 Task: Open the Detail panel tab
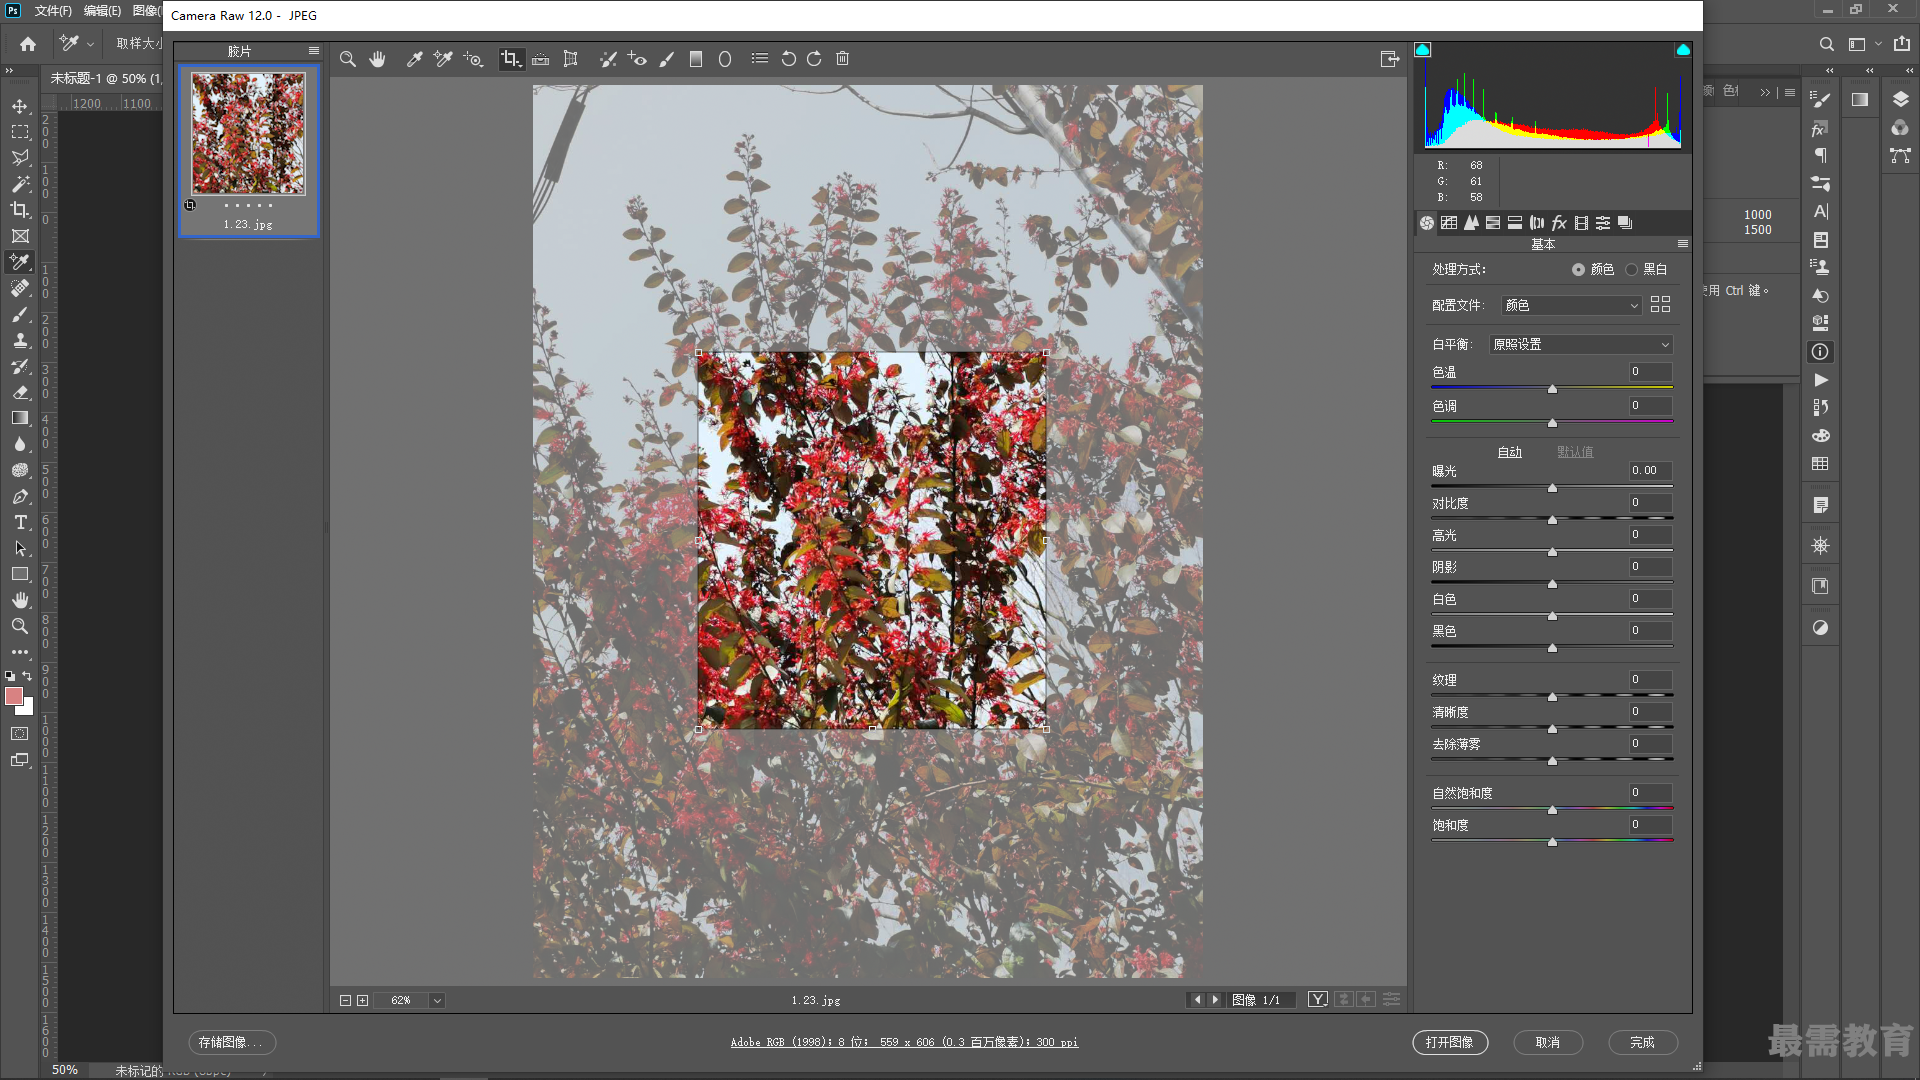(1471, 223)
